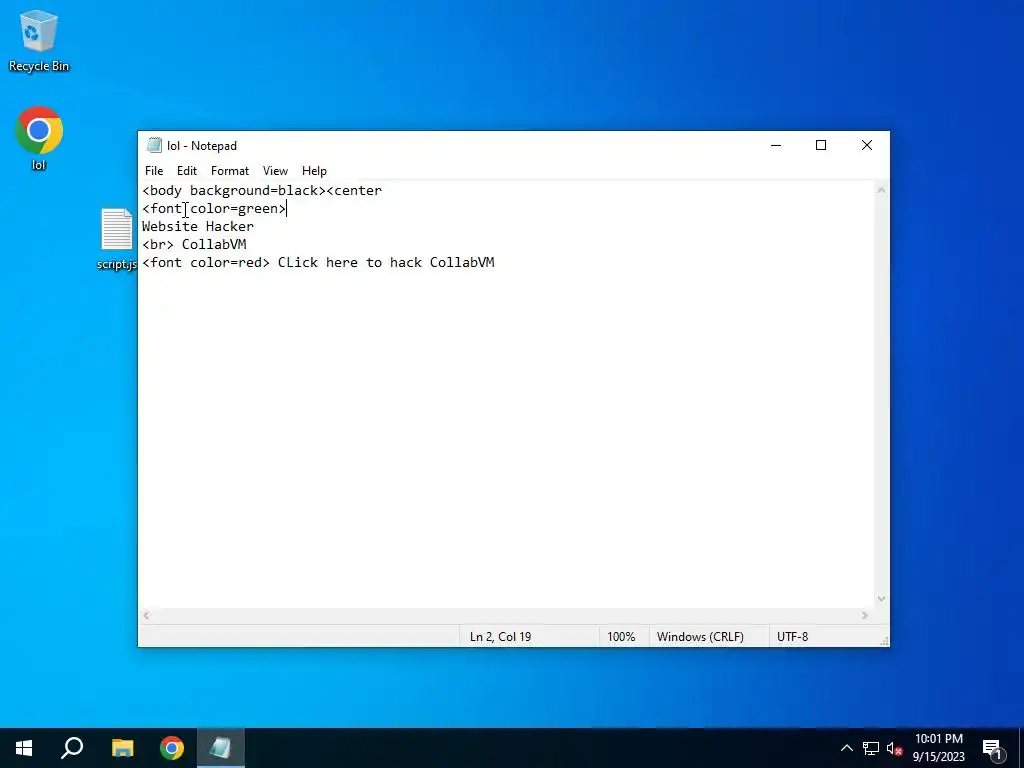Click the horizontal scrollbar right arrow

coord(865,616)
